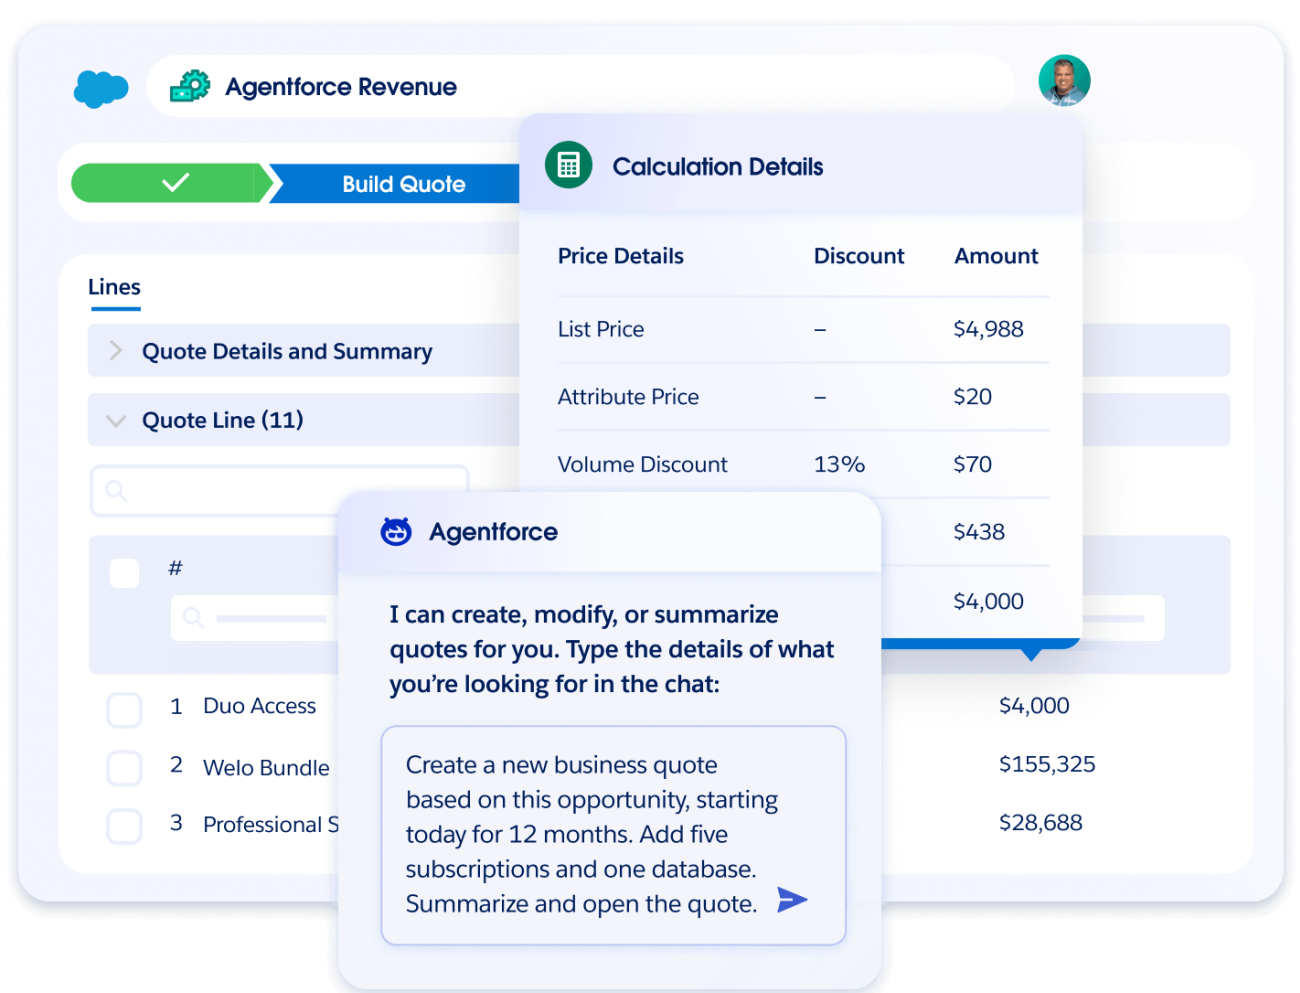Toggle the select-all header checkbox
The height and width of the screenshot is (993, 1300).
[124, 573]
